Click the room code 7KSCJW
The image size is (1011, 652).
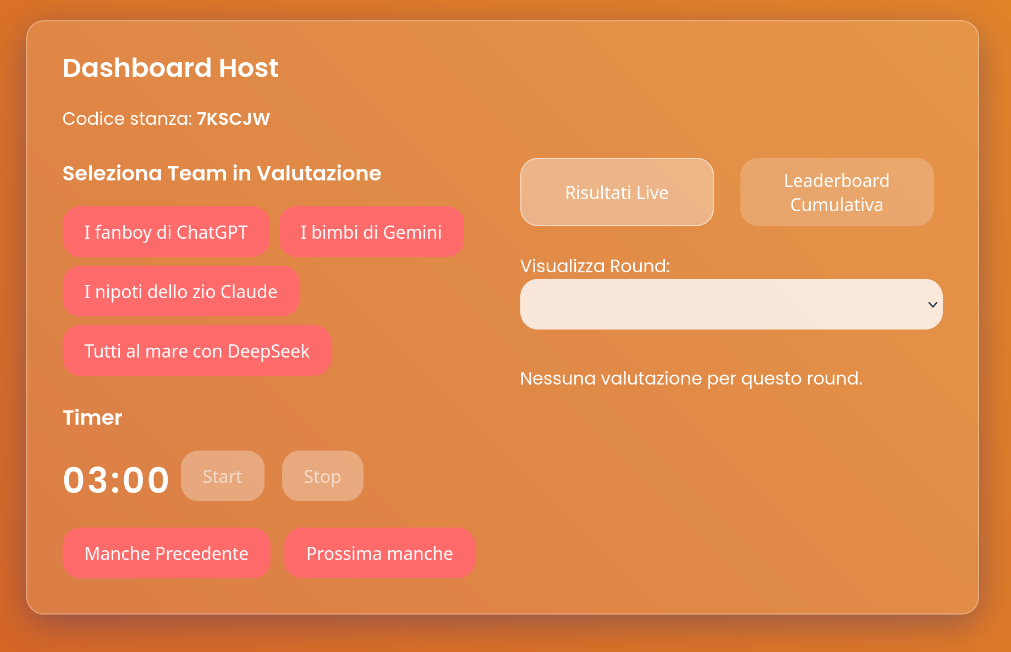pos(233,119)
